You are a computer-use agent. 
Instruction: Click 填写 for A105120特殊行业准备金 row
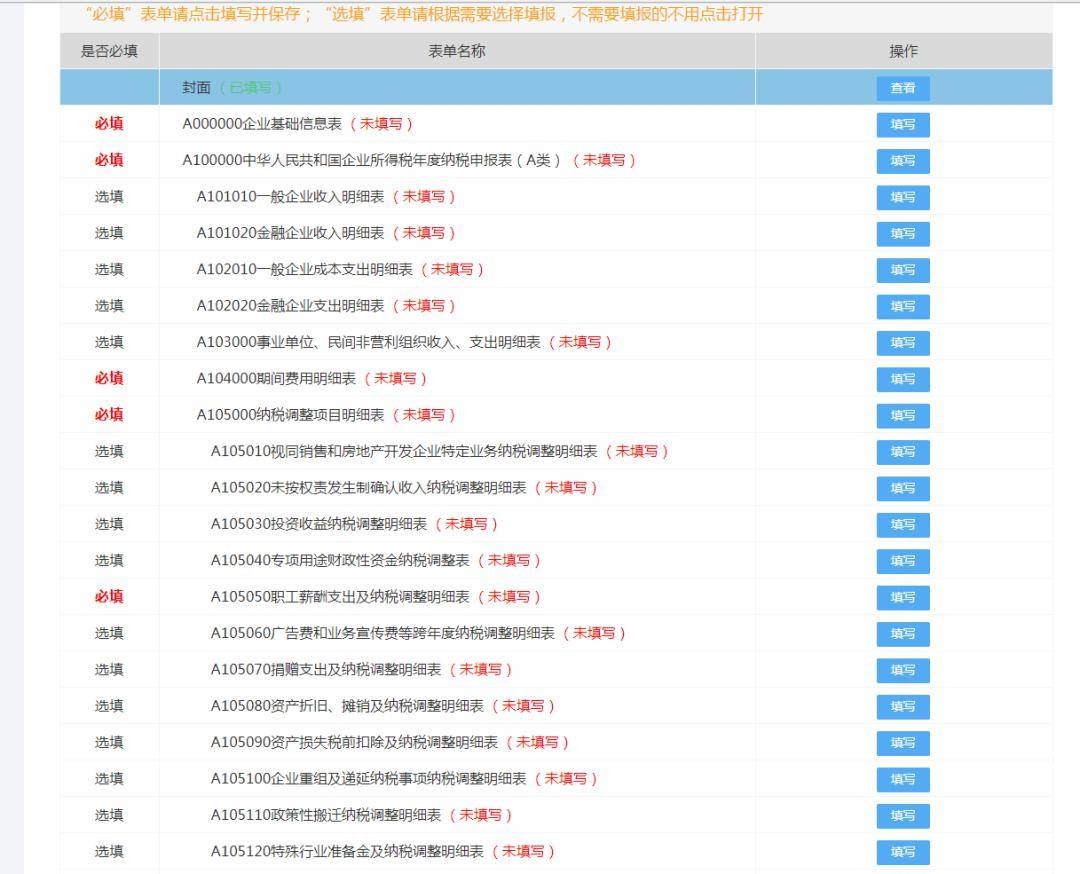point(903,852)
